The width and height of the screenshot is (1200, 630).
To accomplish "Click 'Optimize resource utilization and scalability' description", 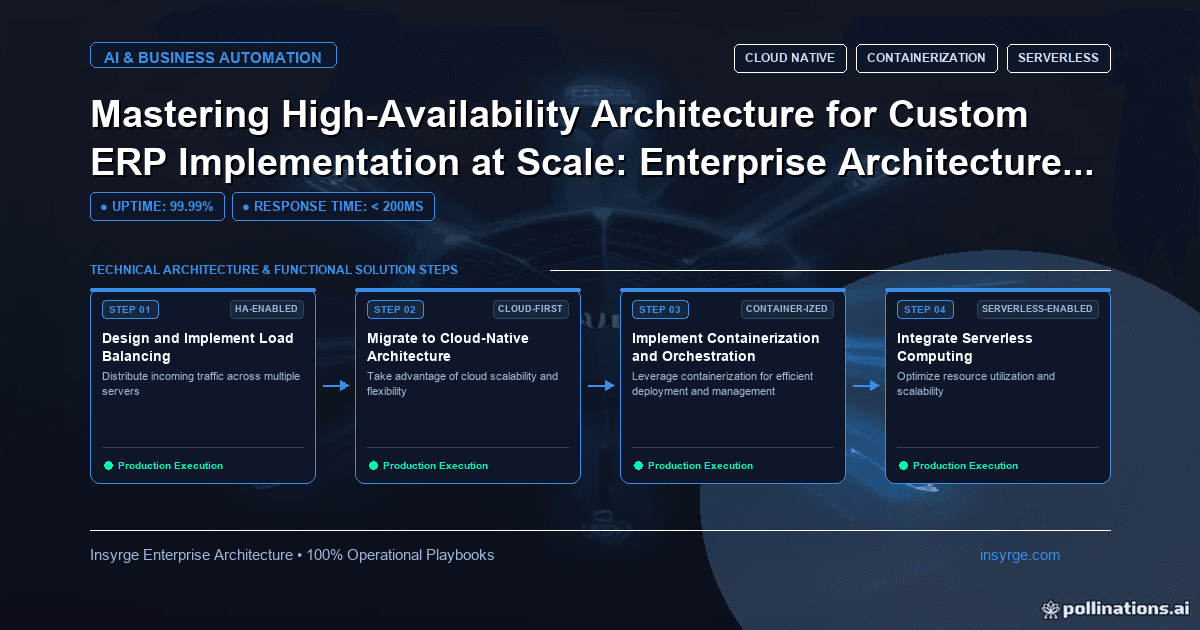I will (976, 384).
